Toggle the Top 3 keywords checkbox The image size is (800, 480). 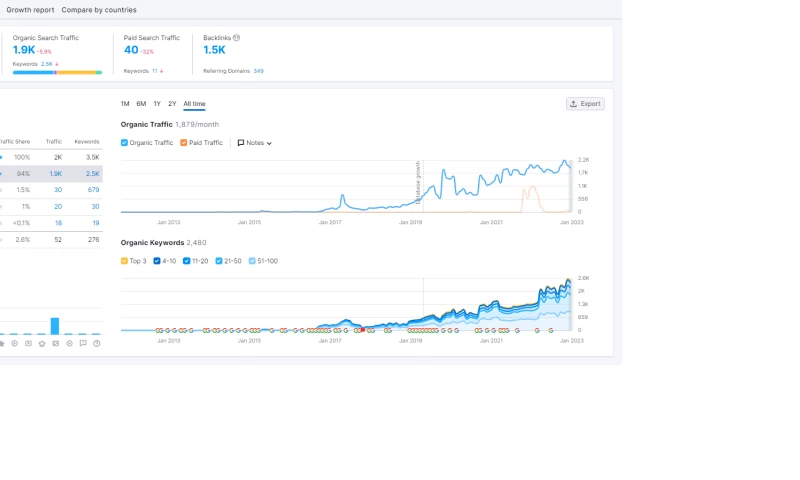(x=124, y=261)
